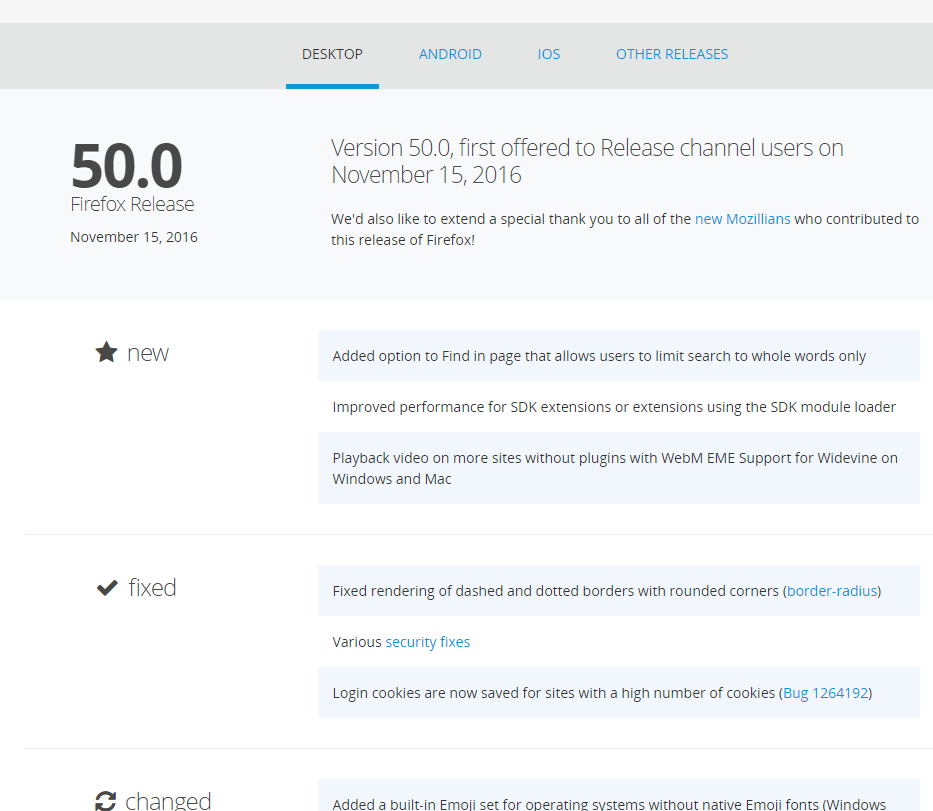Switch to the Android release notes tab

click(x=450, y=54)
